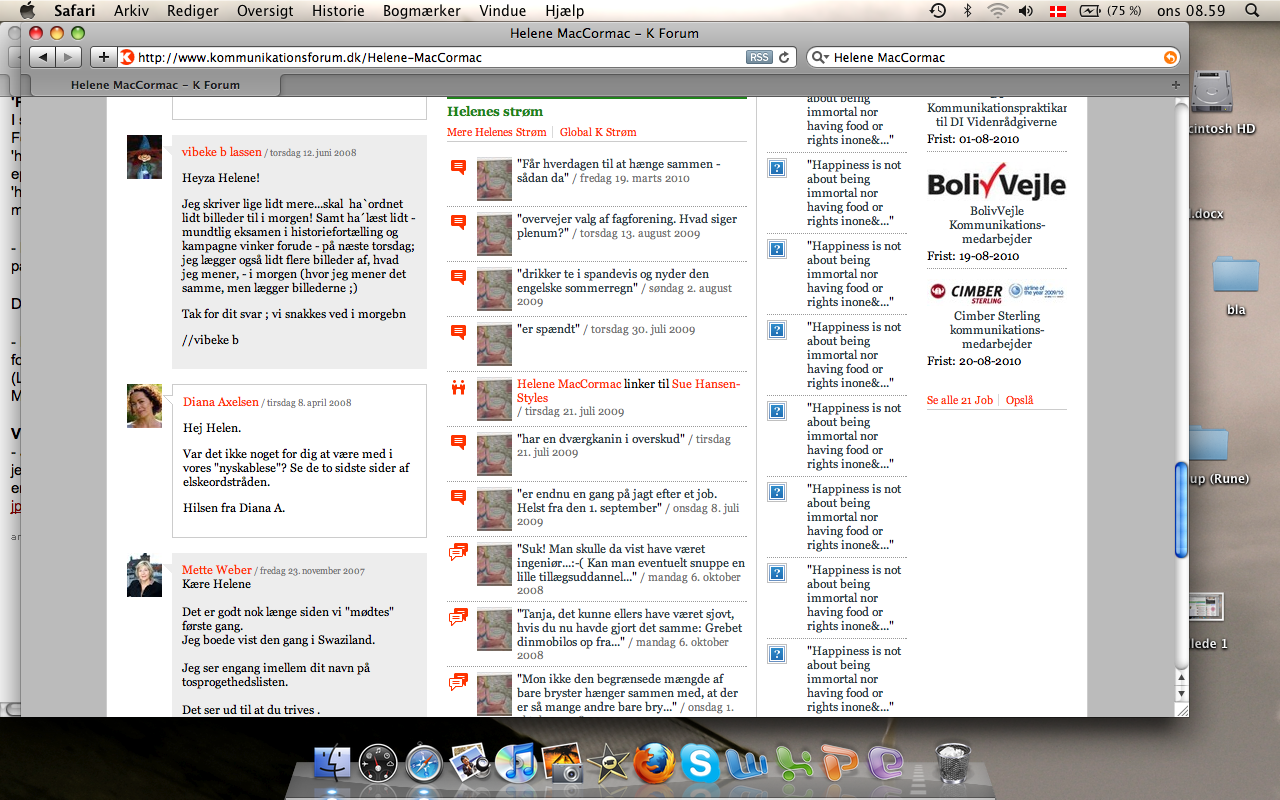The height and width of the screenshot is (800, 1280).
Task: Follow the Mere Helenes Strøm link
Action: click(497, 132)
